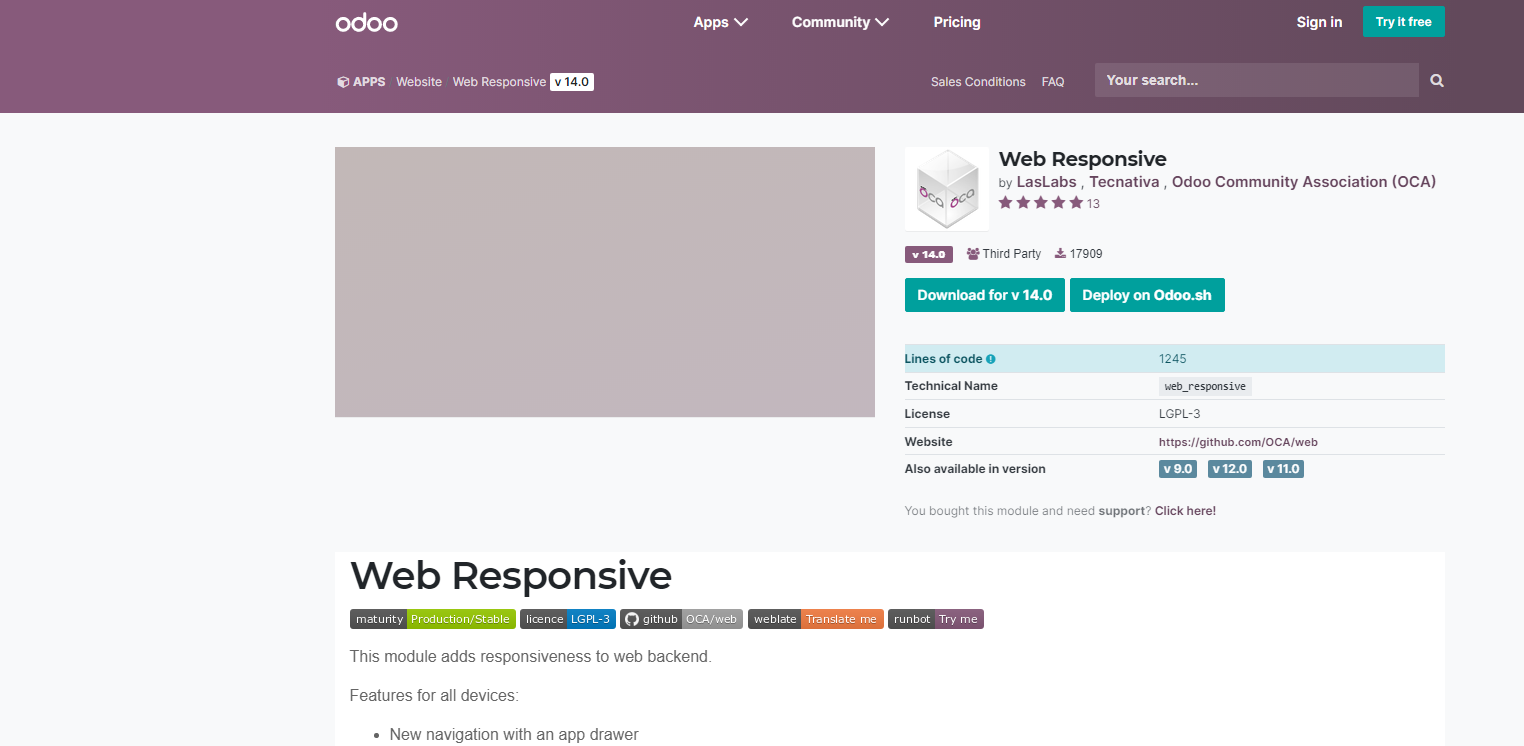
Task: Go to Website category in the breadcrumb
Action: pos(419,82)
